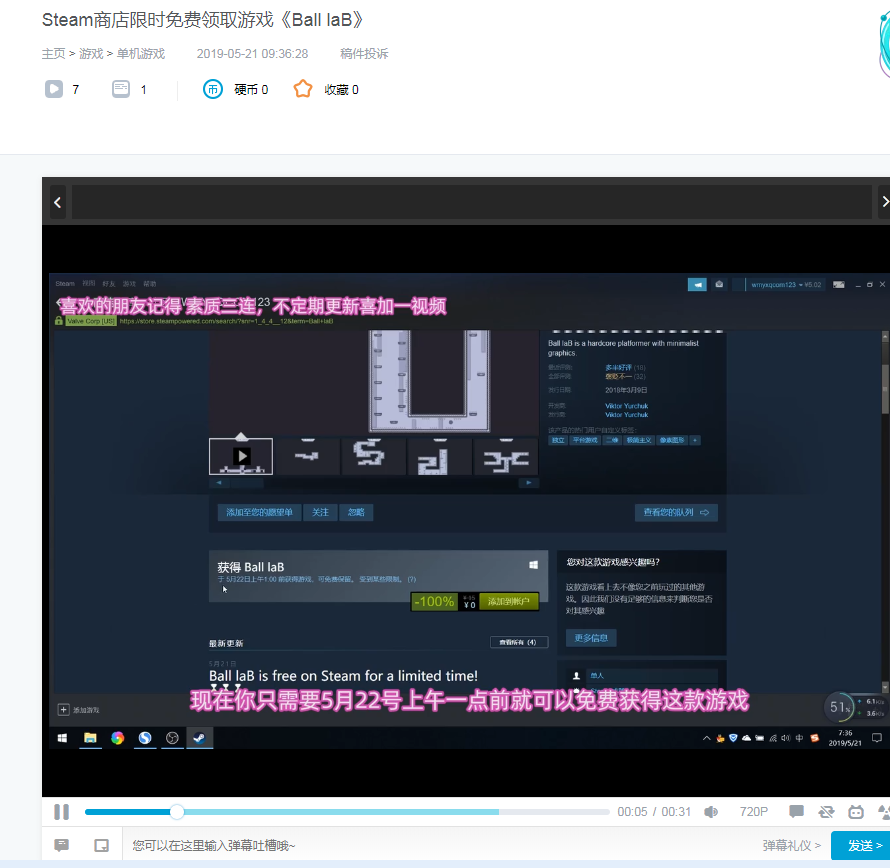The image size is (890, 868).
Task: Select the trailer thumbnail with play icon
Action: [241, 456]
